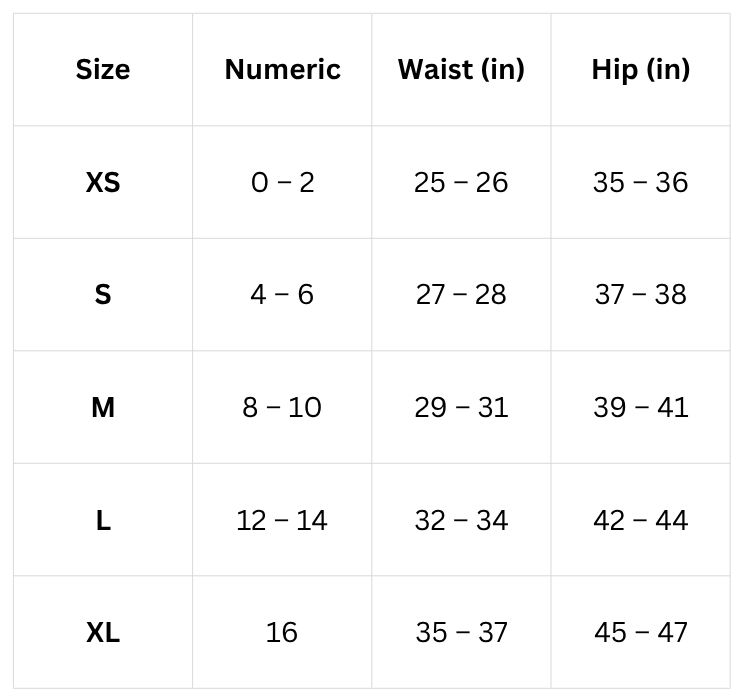Click the numeric cell 0 – 2
Image resolution: width=740 pixels, height=700 pixels.
click(x=282, y=182)
